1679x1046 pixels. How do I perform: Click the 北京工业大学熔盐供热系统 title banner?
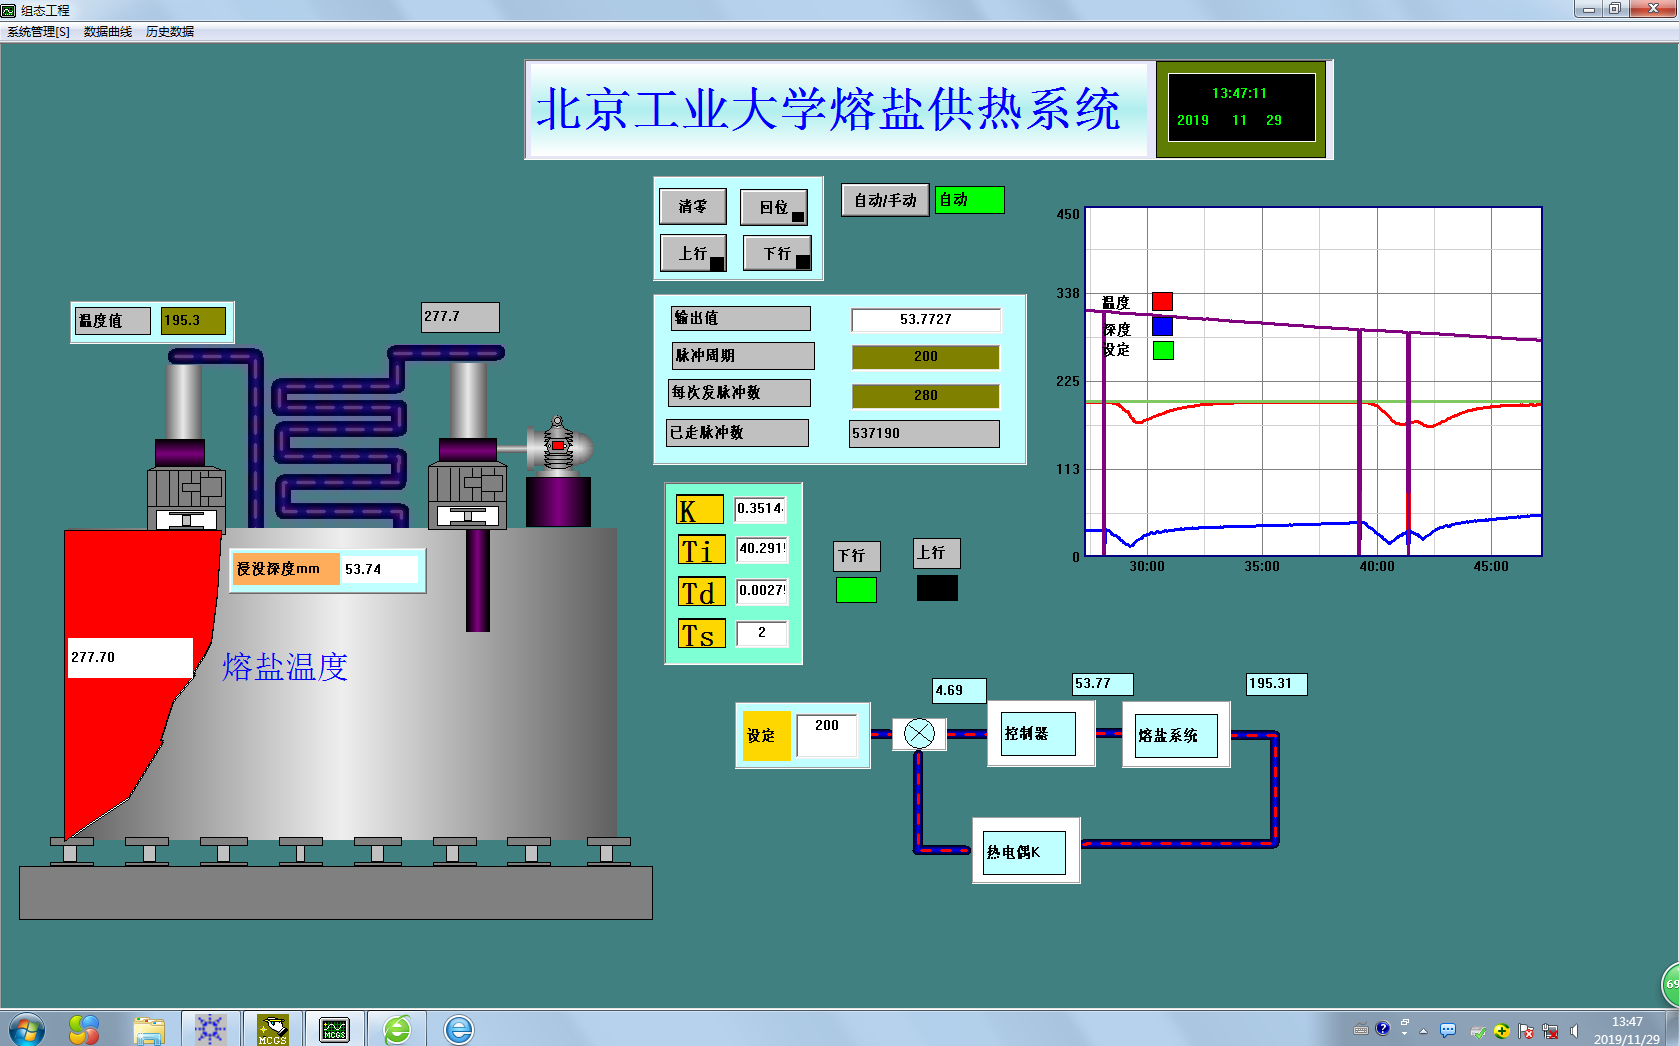pyautogui.click(x=837, y=110)
